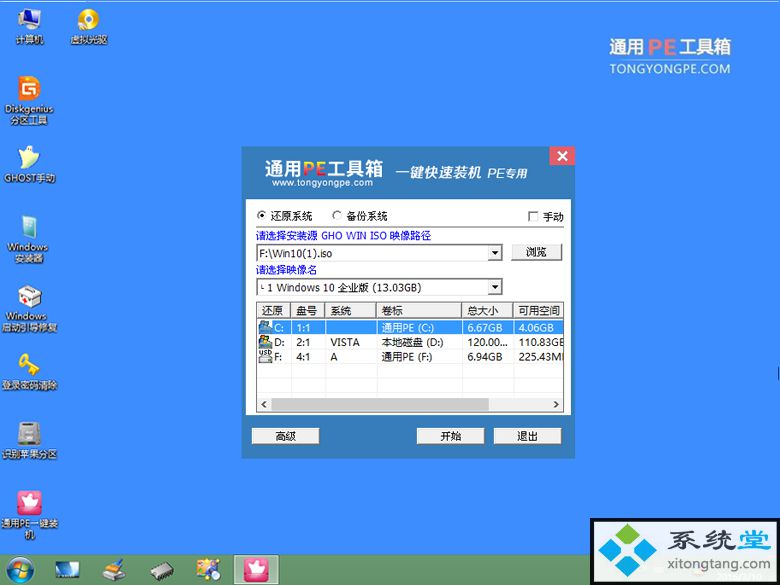Click the horizontal scrollbar thumb
The height and width of the screenshot is (585, 780).
pos(380,404)
